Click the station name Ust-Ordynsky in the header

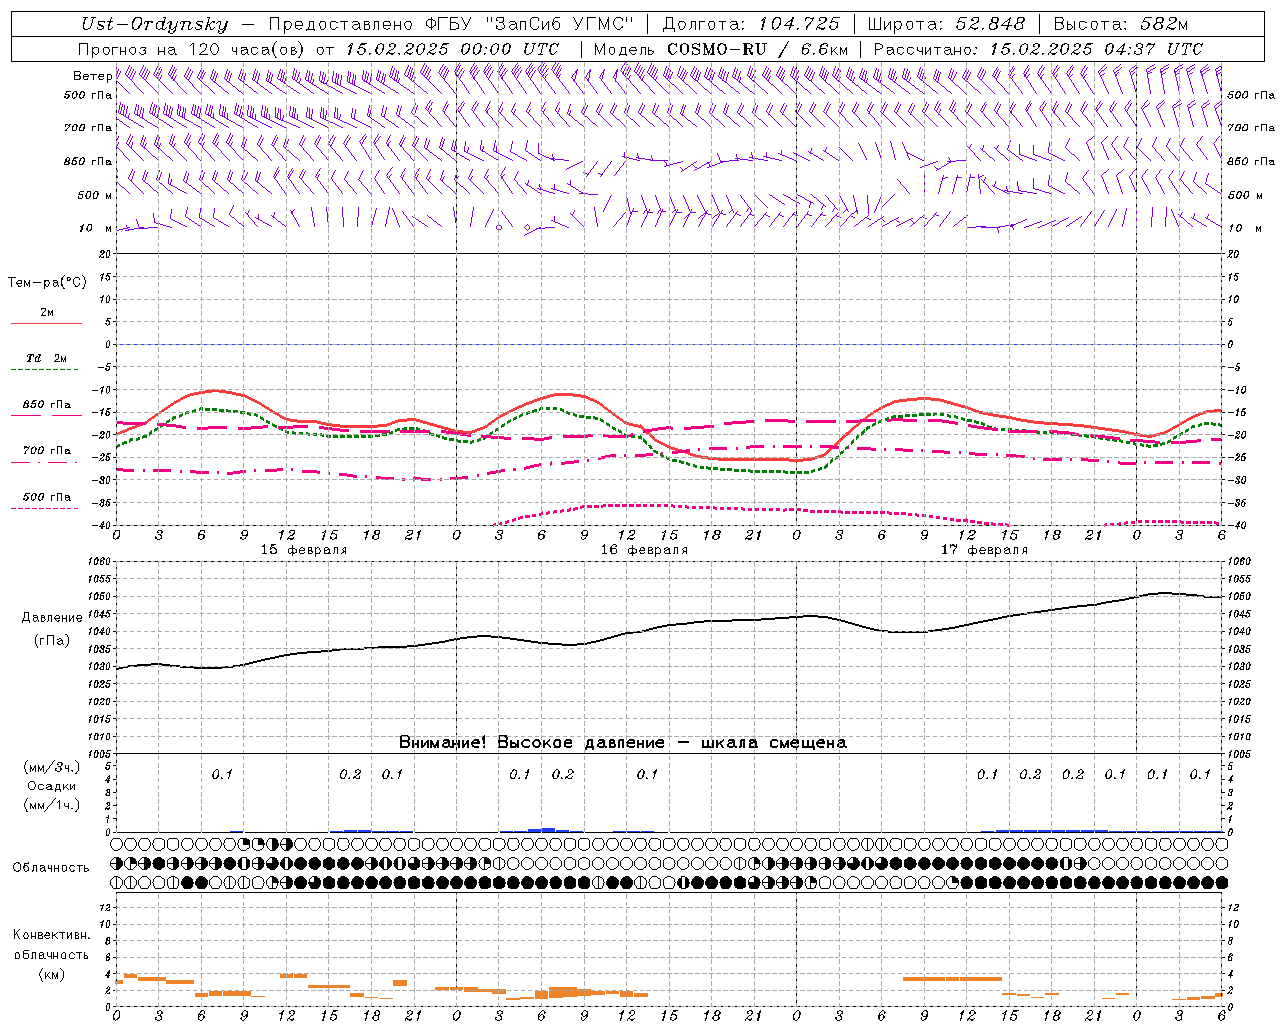tap(155, 24)
